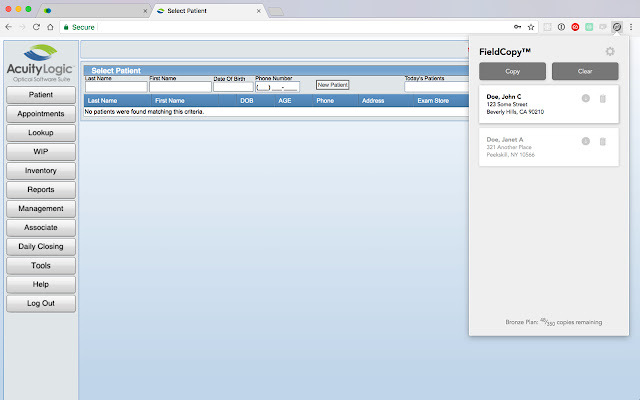Go back to previous page
This screenshot has height=400, width=640.
pos(9,27)
